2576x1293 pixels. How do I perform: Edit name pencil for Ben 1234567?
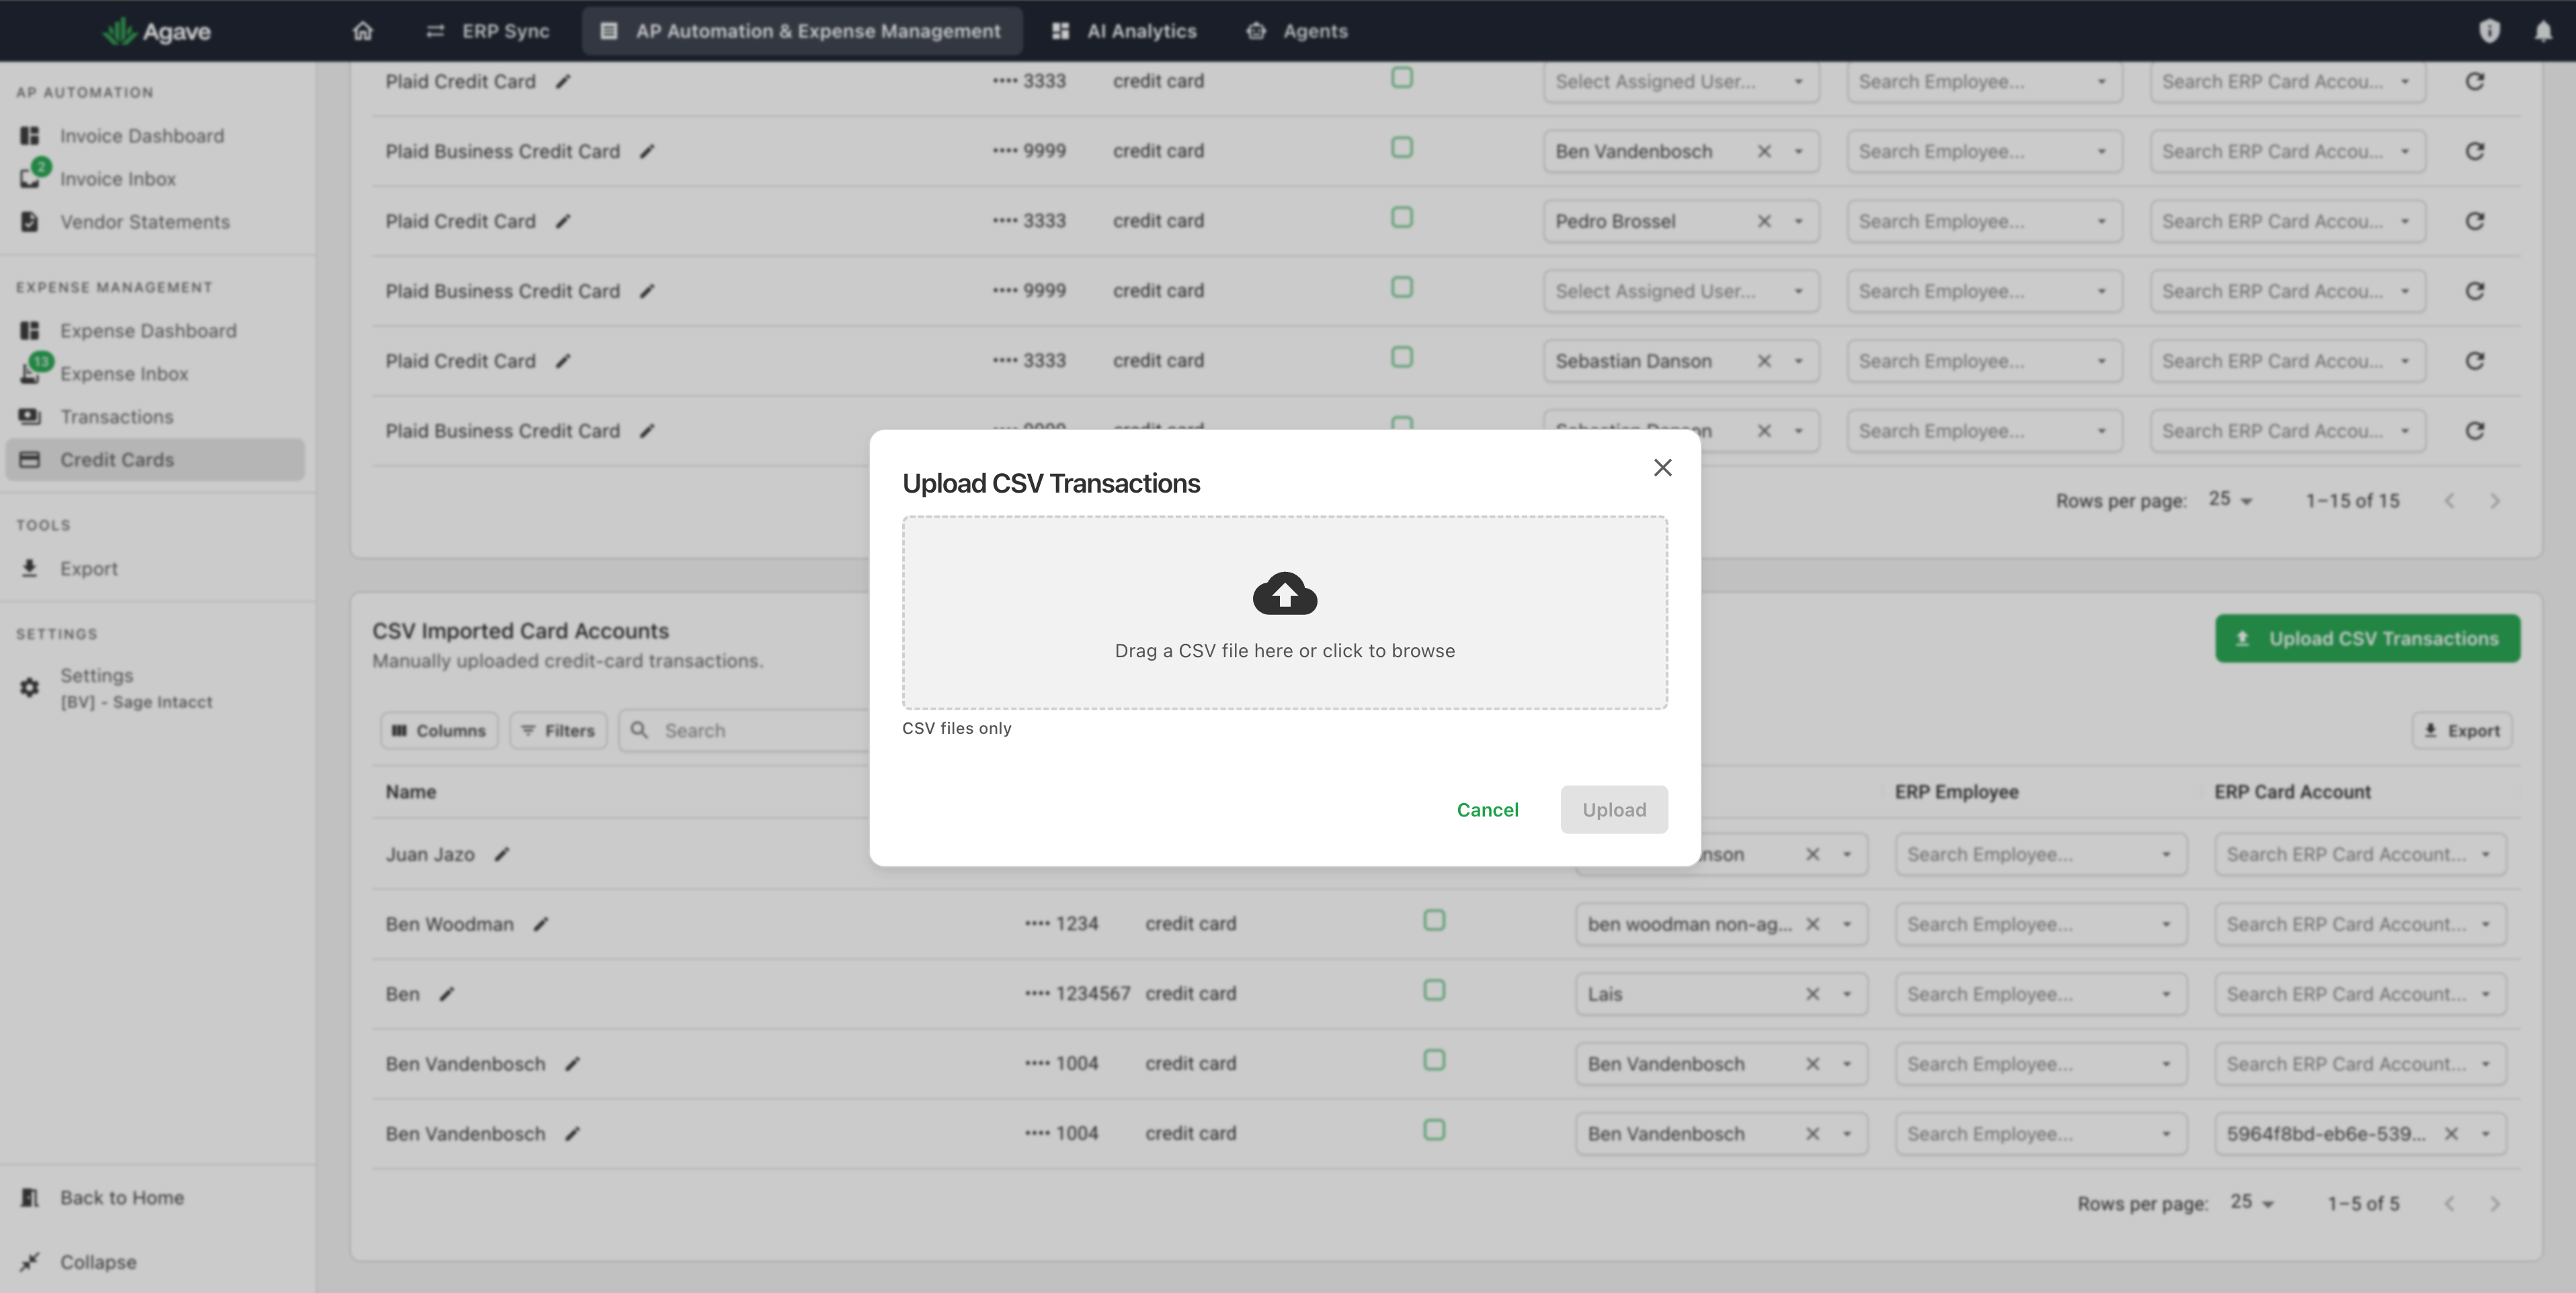click(x=447, y=994)
